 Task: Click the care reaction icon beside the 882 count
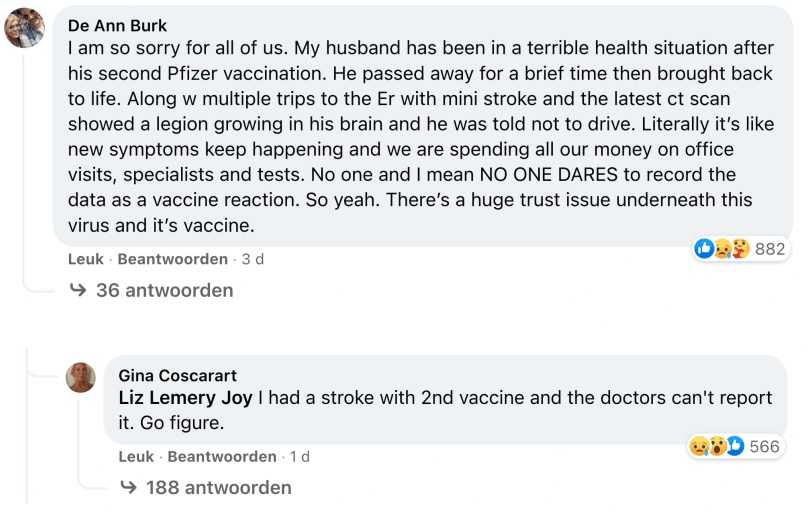739,249
